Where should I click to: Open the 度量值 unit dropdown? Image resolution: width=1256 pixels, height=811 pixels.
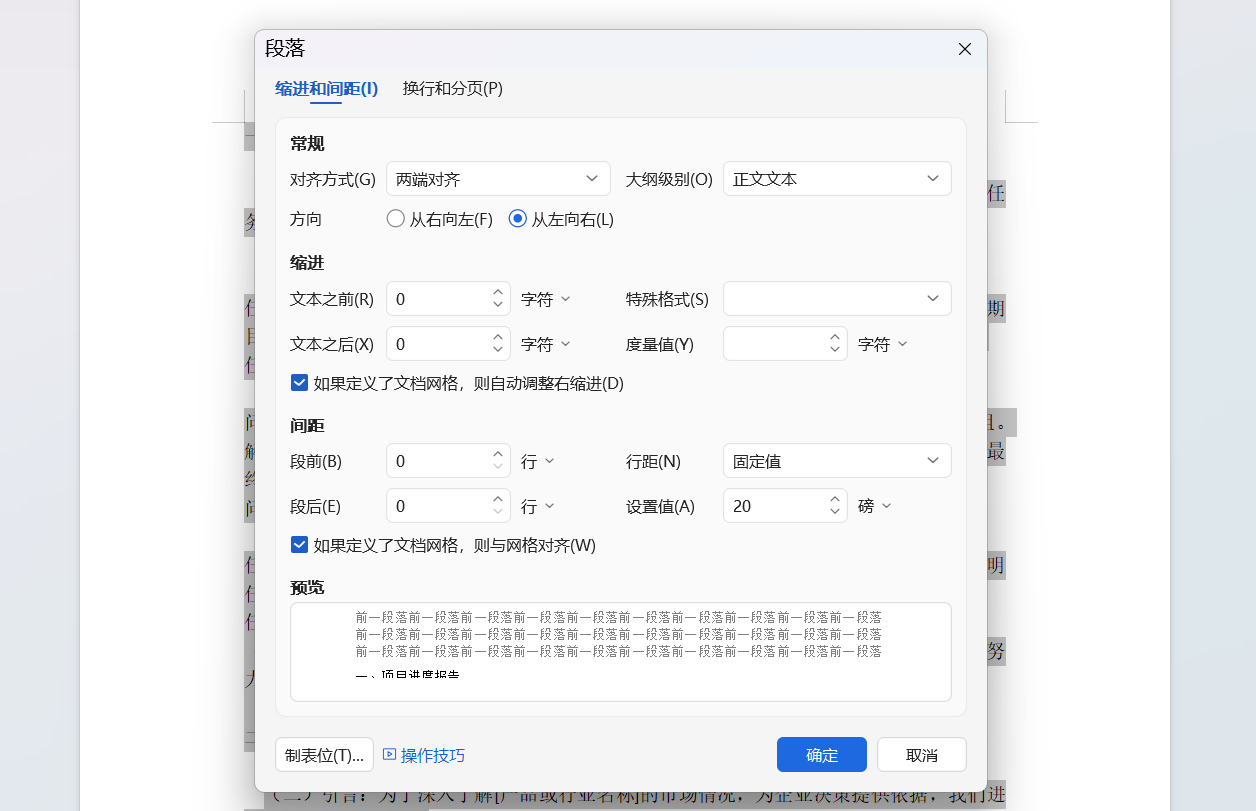click(x=881, y=343)
